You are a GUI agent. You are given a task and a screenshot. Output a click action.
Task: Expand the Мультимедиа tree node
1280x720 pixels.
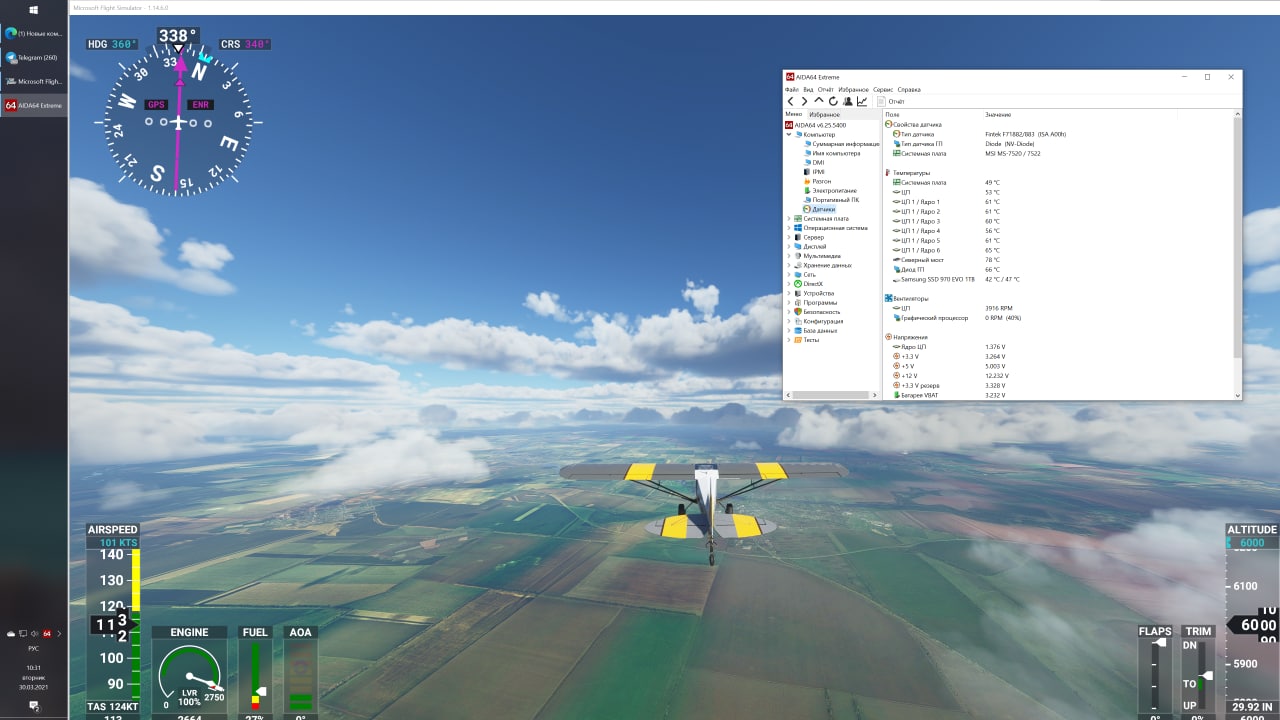789,256
